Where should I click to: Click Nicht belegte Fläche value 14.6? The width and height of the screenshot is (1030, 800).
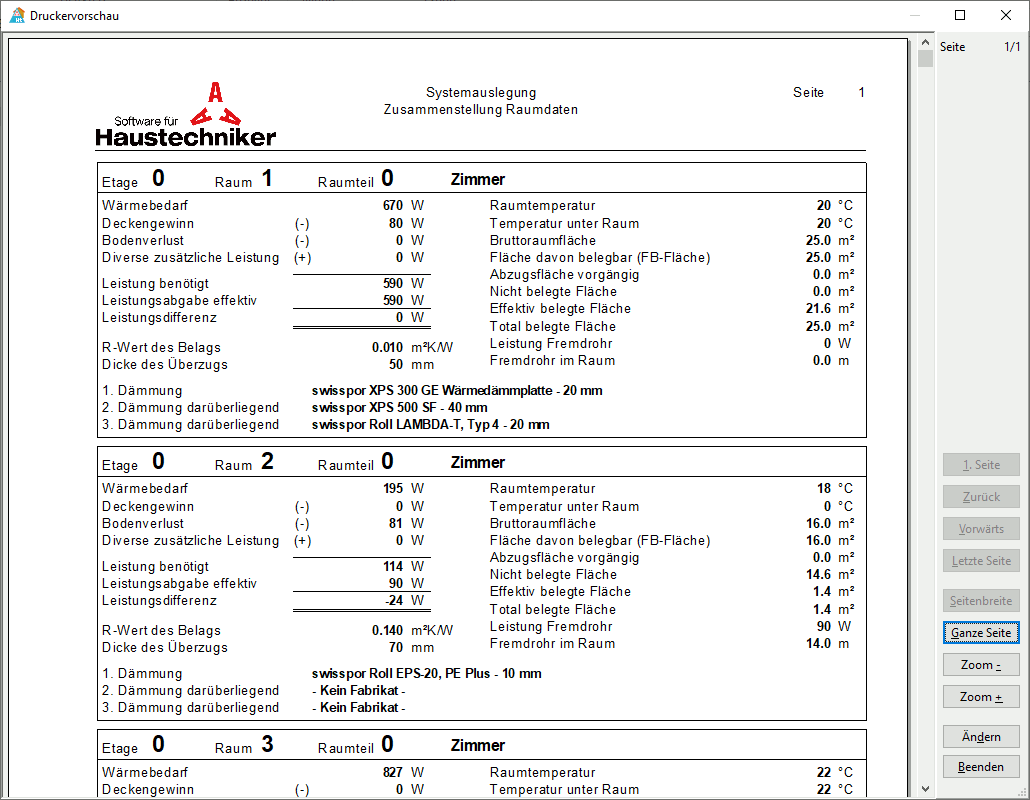[x=818, y=575]
